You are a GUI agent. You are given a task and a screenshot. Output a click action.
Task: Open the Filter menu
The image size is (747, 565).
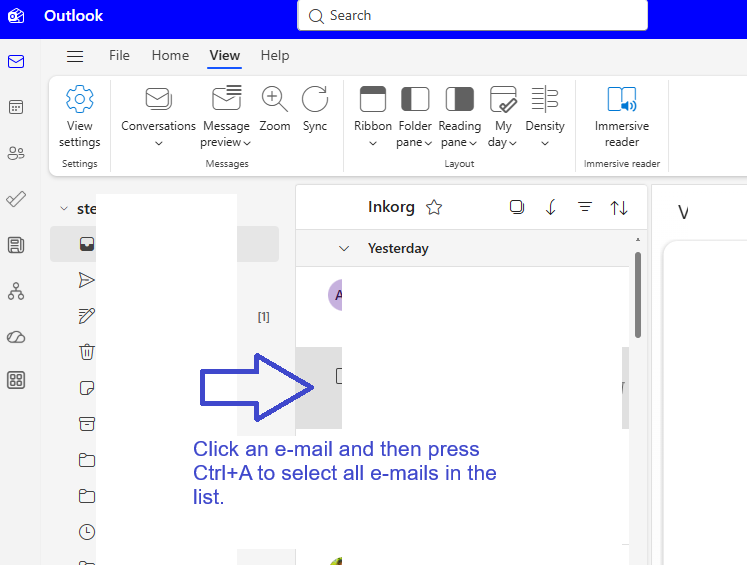tap(585, 207)
